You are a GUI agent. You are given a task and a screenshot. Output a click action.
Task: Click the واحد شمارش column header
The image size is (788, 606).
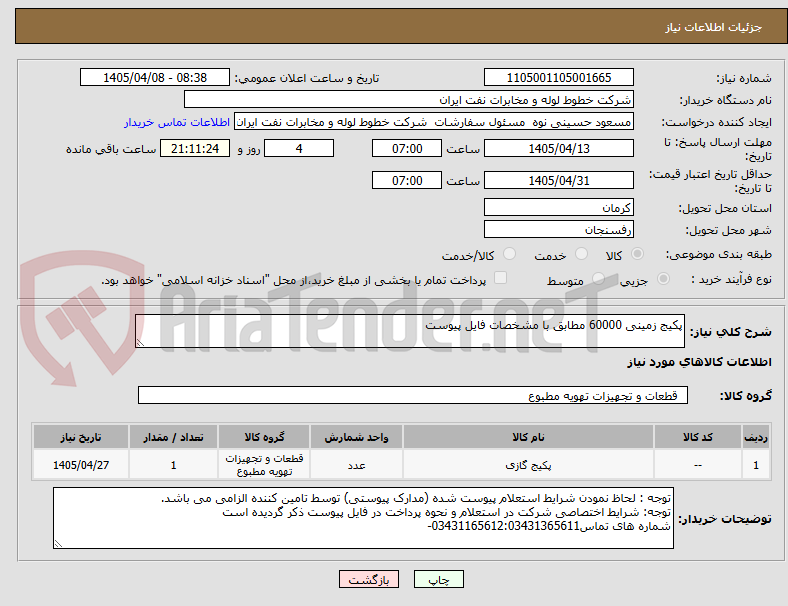point(356,437)
